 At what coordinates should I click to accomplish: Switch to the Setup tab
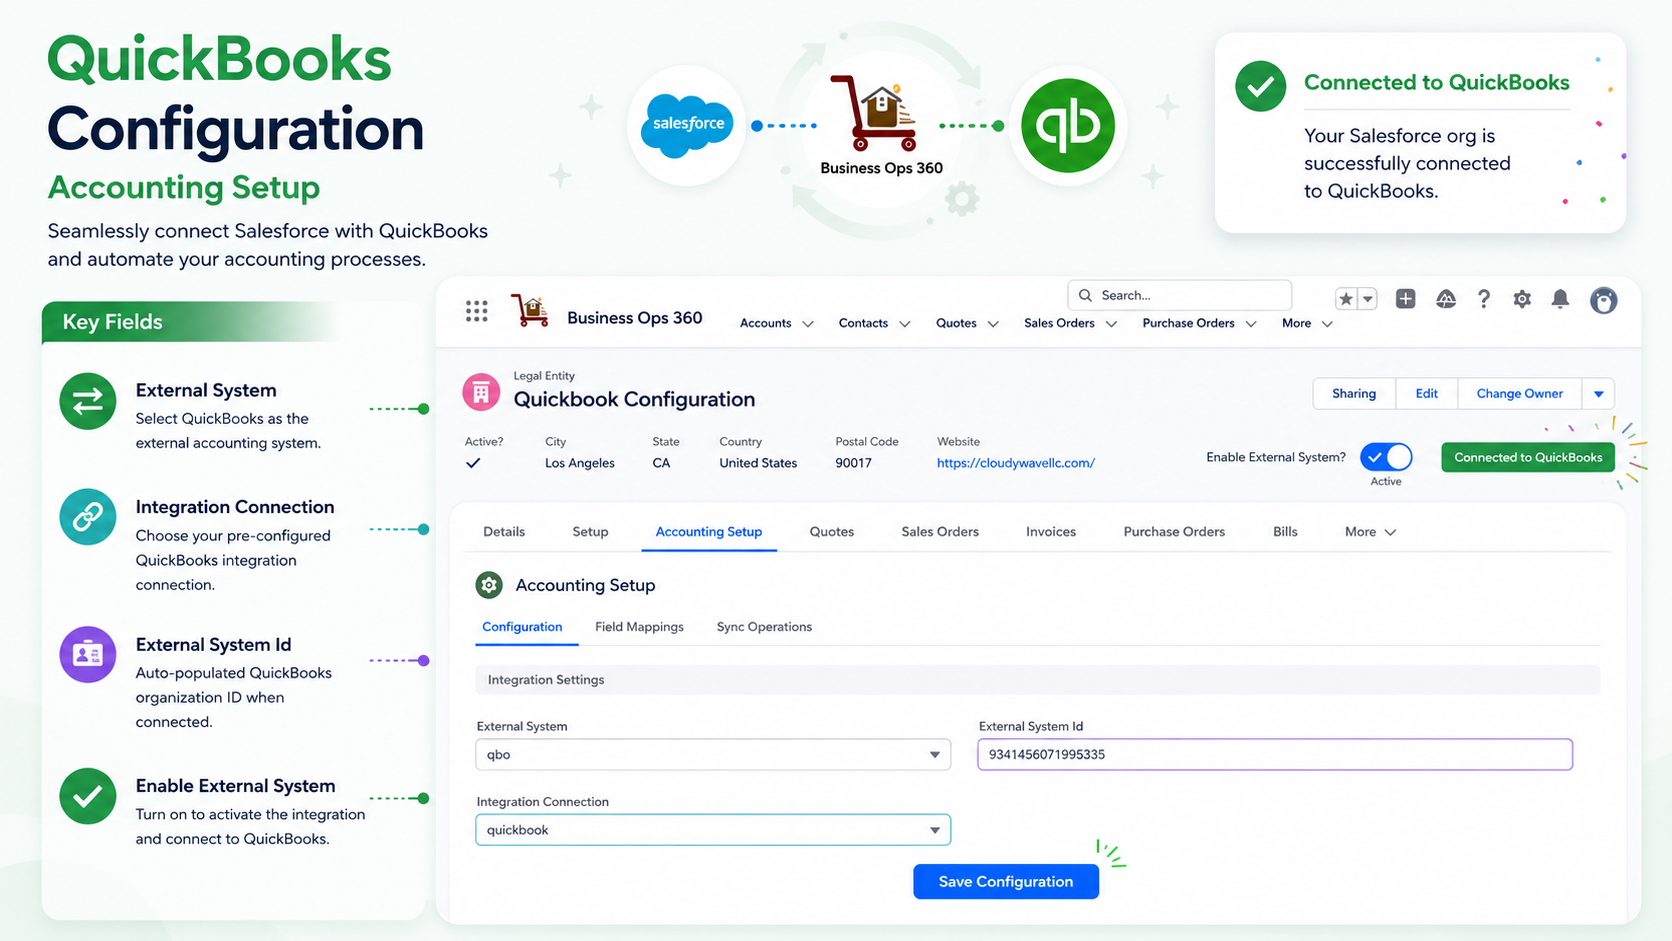pos(590,532)
